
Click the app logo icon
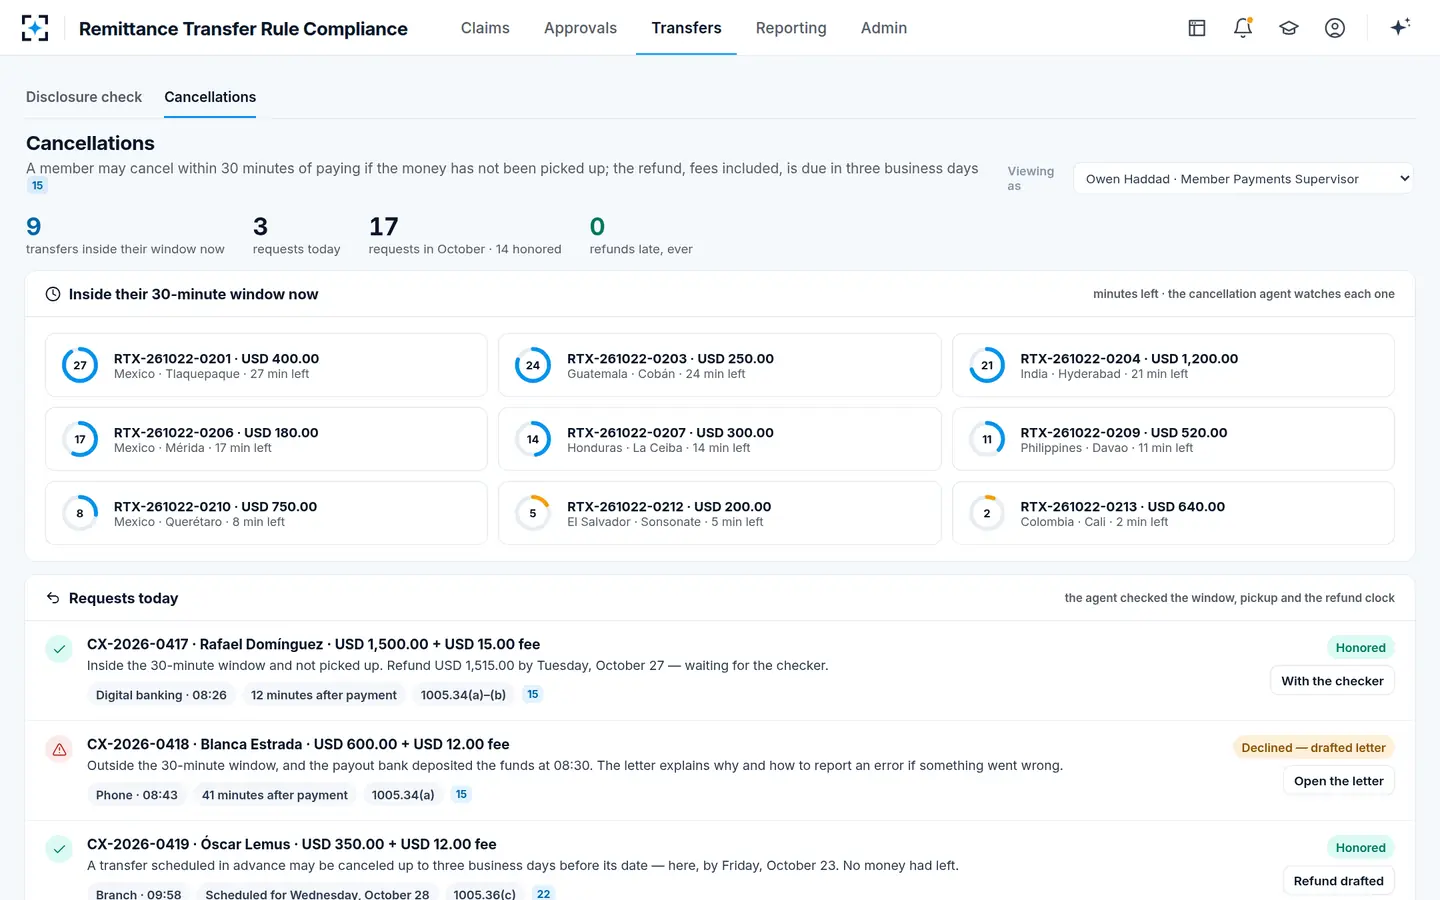coord(35,28)
